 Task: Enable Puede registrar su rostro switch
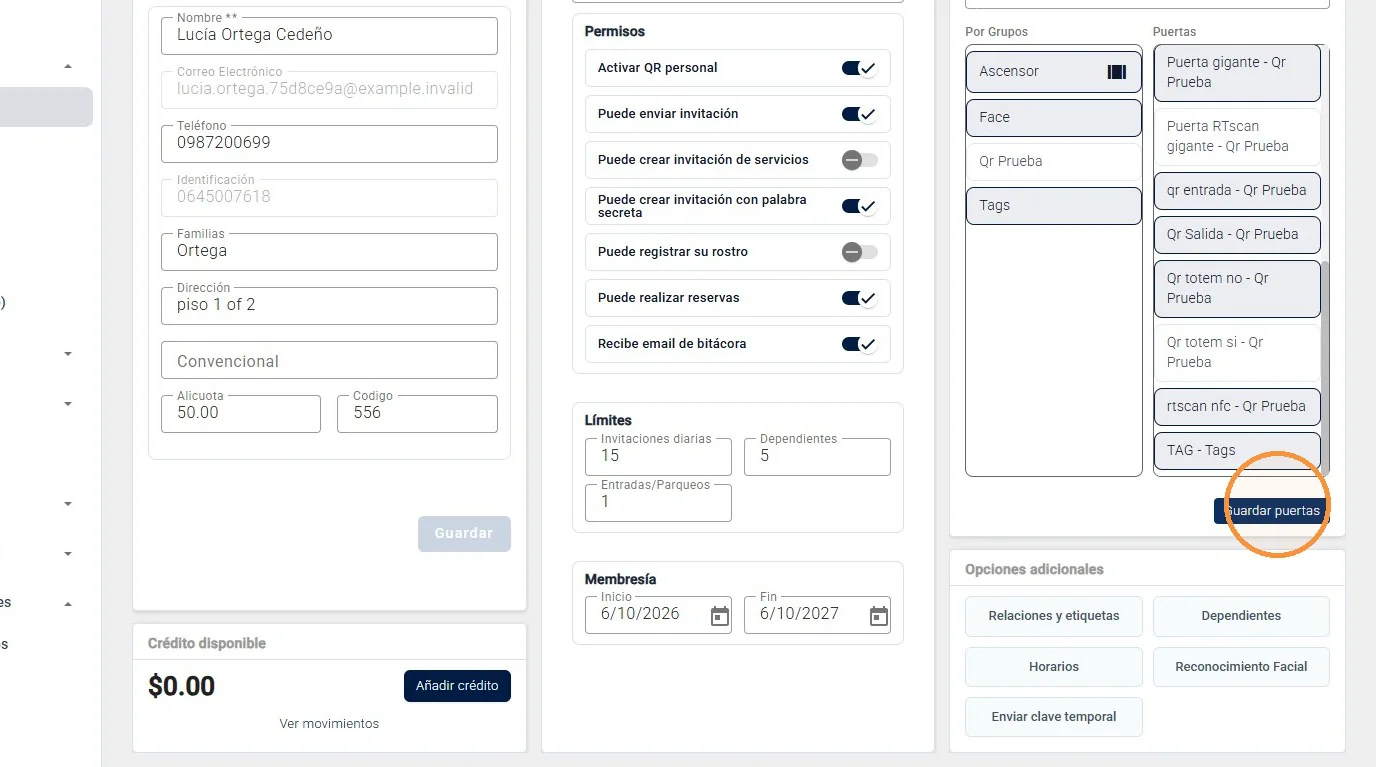click(859, 252)
